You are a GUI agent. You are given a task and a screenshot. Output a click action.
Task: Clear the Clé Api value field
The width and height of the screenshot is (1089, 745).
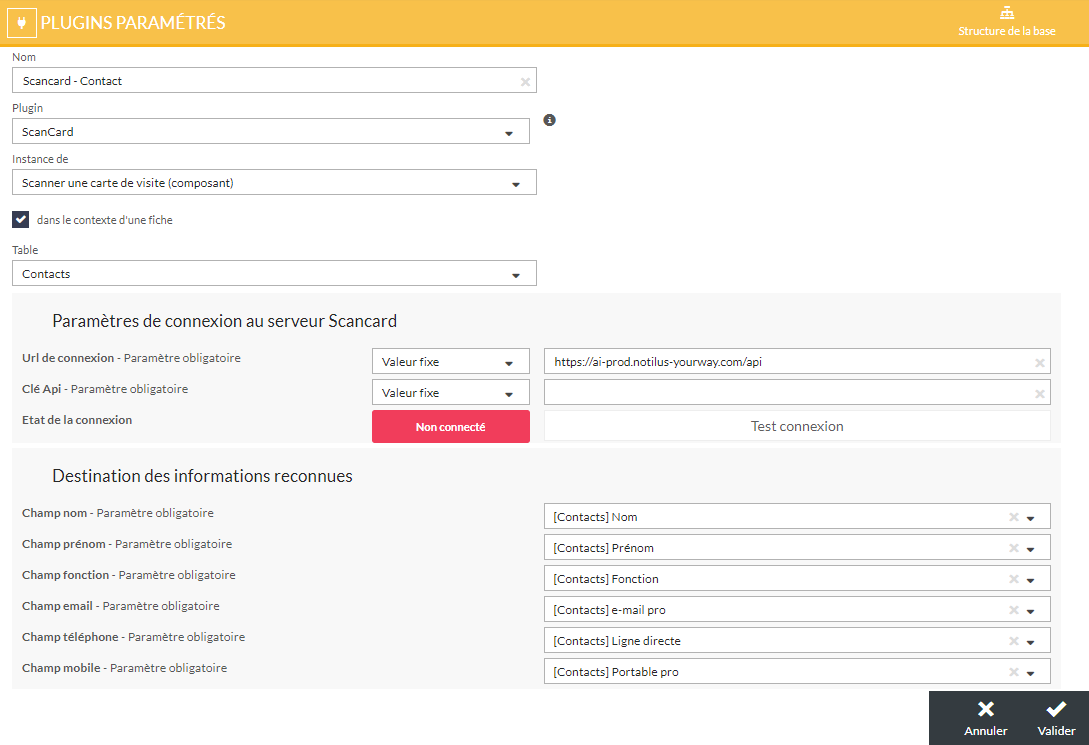(1039, 394)
